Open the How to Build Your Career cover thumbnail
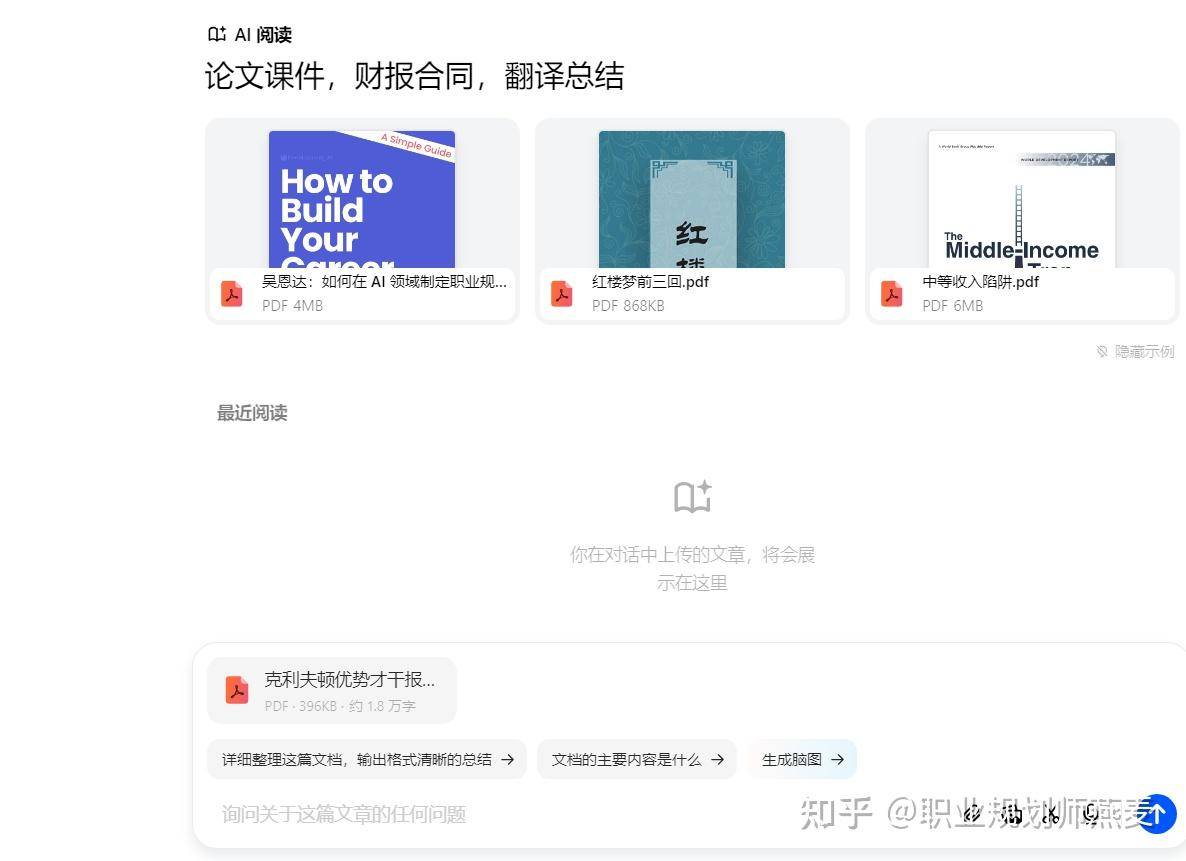 362,199
